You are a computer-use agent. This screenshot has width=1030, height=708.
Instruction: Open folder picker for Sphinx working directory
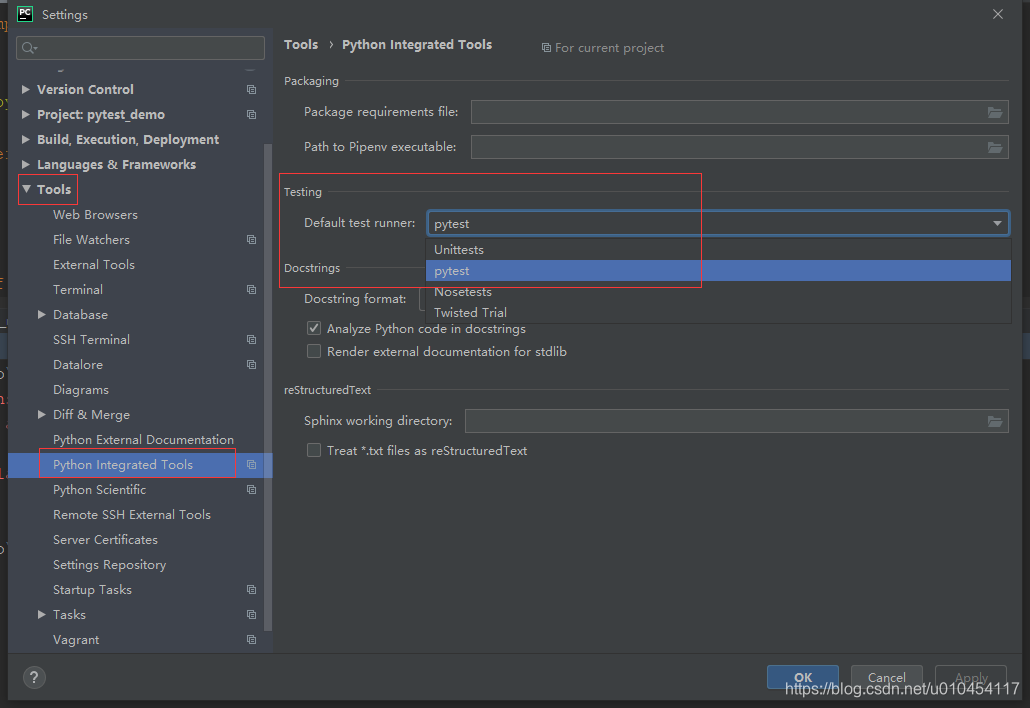(994, 421)
